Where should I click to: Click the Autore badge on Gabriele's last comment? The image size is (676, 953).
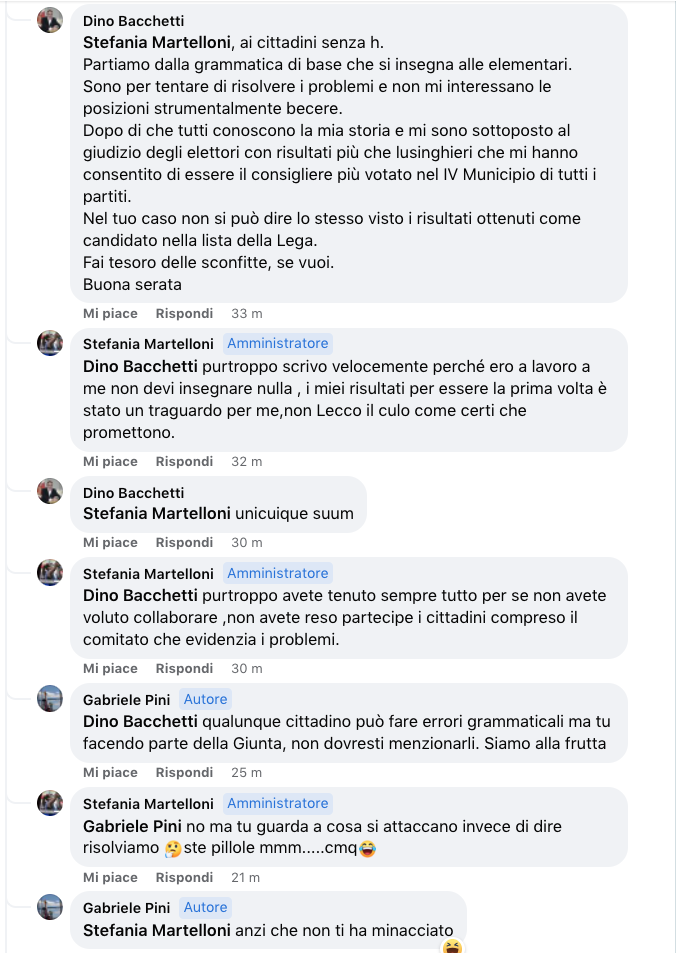[205, 907]
